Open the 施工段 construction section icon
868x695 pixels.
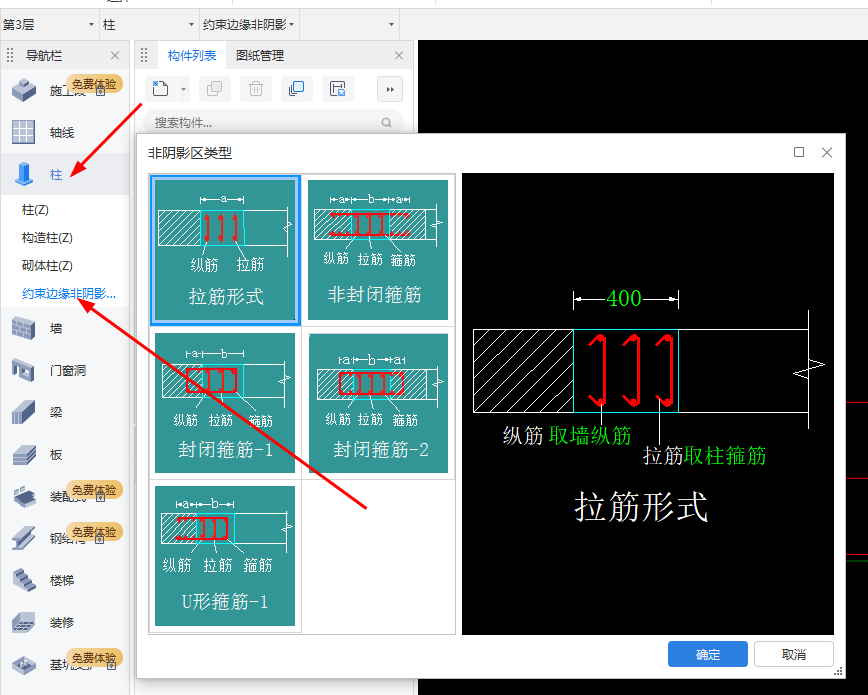(24, 90)
